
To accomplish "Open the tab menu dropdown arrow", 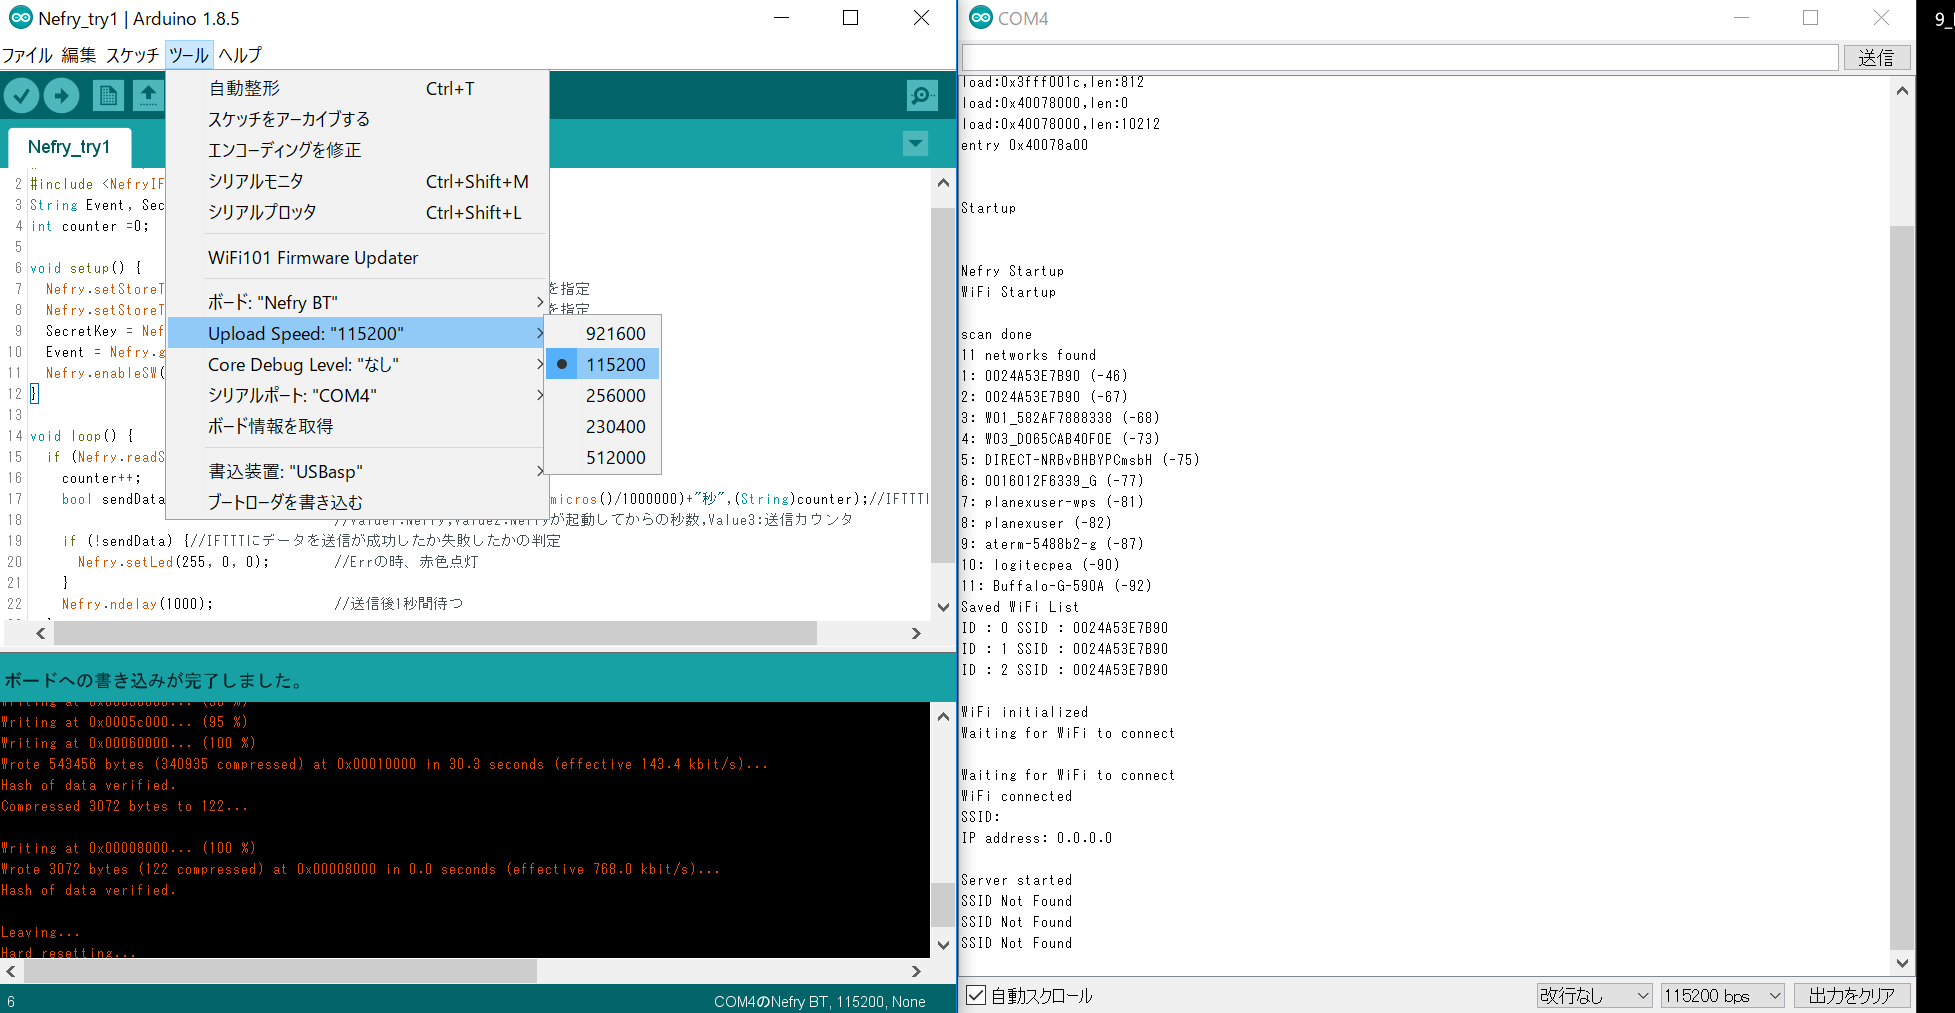I will [915, 144].
